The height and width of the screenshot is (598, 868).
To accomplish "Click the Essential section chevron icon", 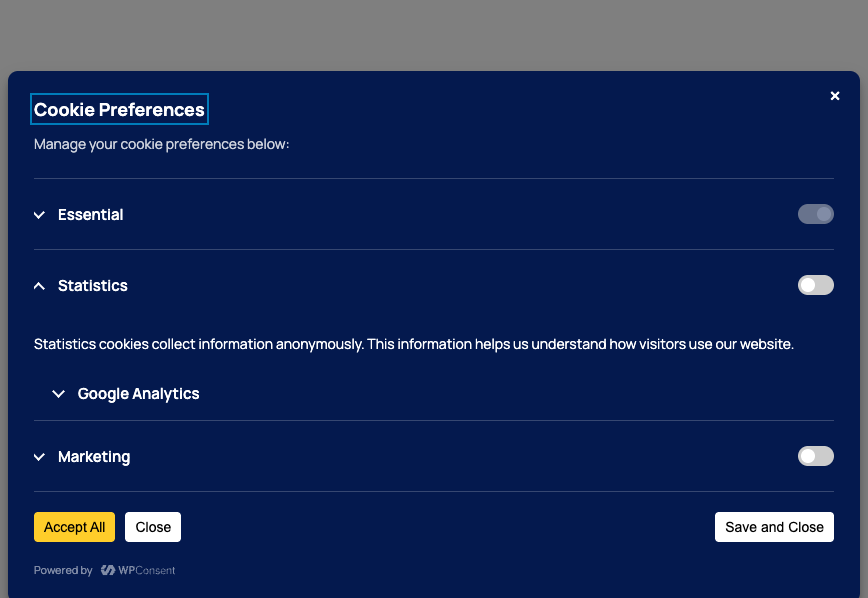I will click(38, 214).
